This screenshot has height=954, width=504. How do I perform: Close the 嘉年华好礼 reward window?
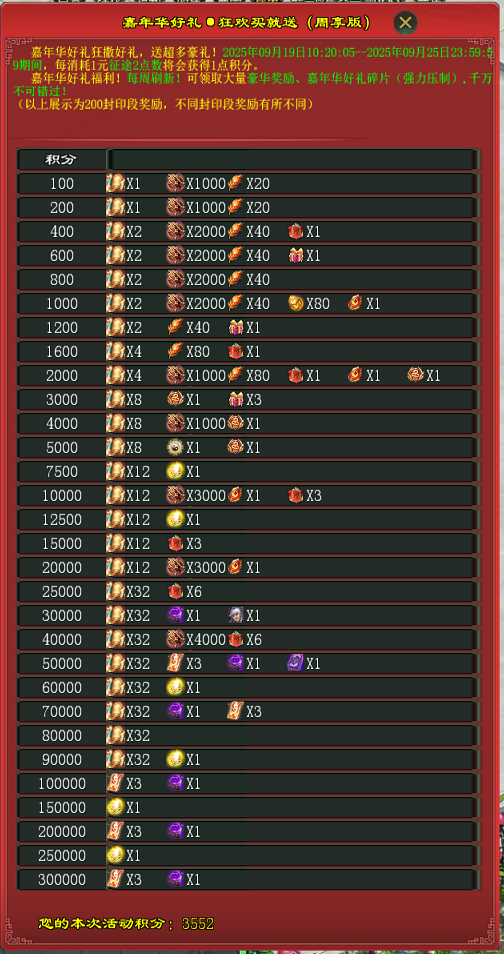coord(405,23)
